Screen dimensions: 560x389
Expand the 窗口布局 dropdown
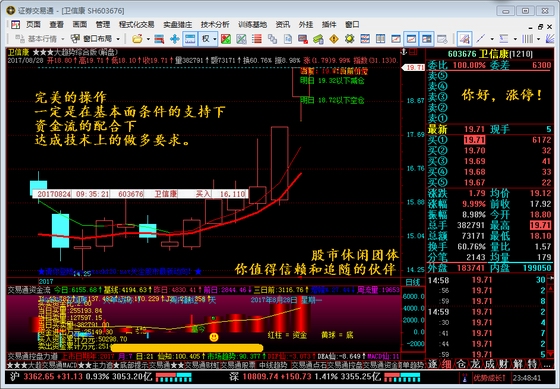(118, 39)
